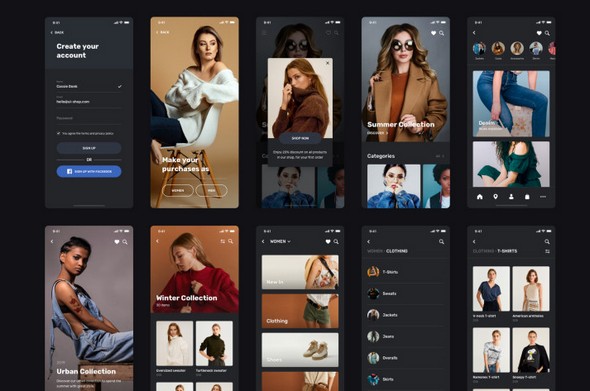The width and height of the screenshot is (590, 391).
Task: Click search icon on Summer Collection screen
Action: [442, 33]
